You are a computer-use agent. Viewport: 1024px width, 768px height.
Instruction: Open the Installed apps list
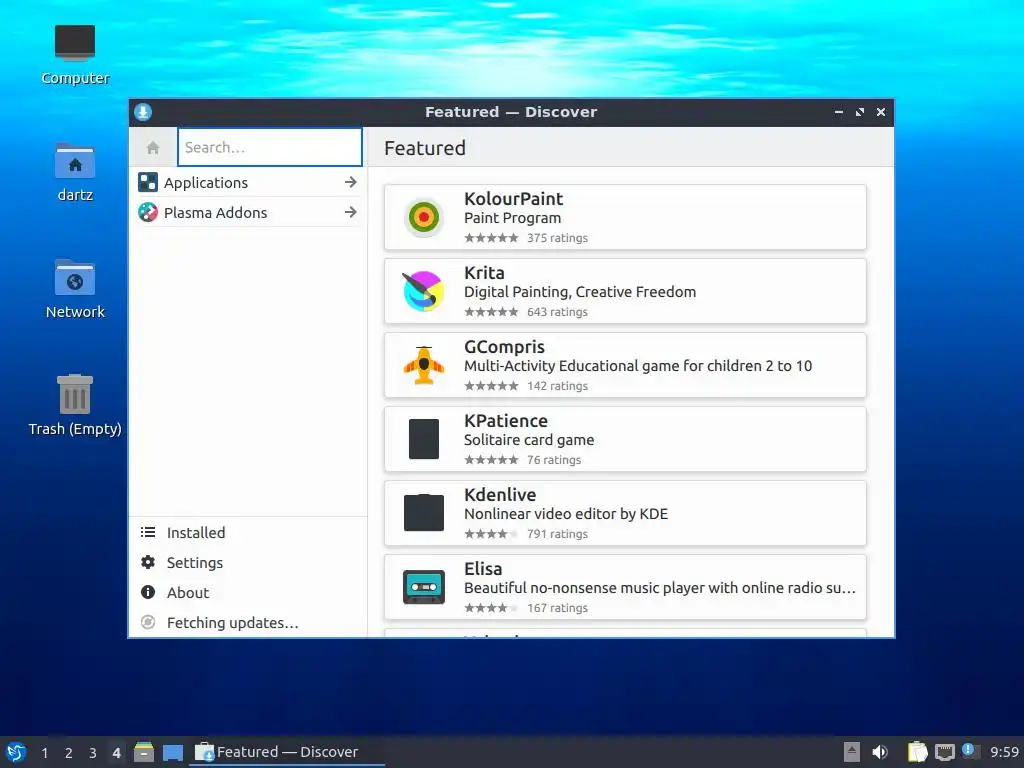tap(248, 532)
